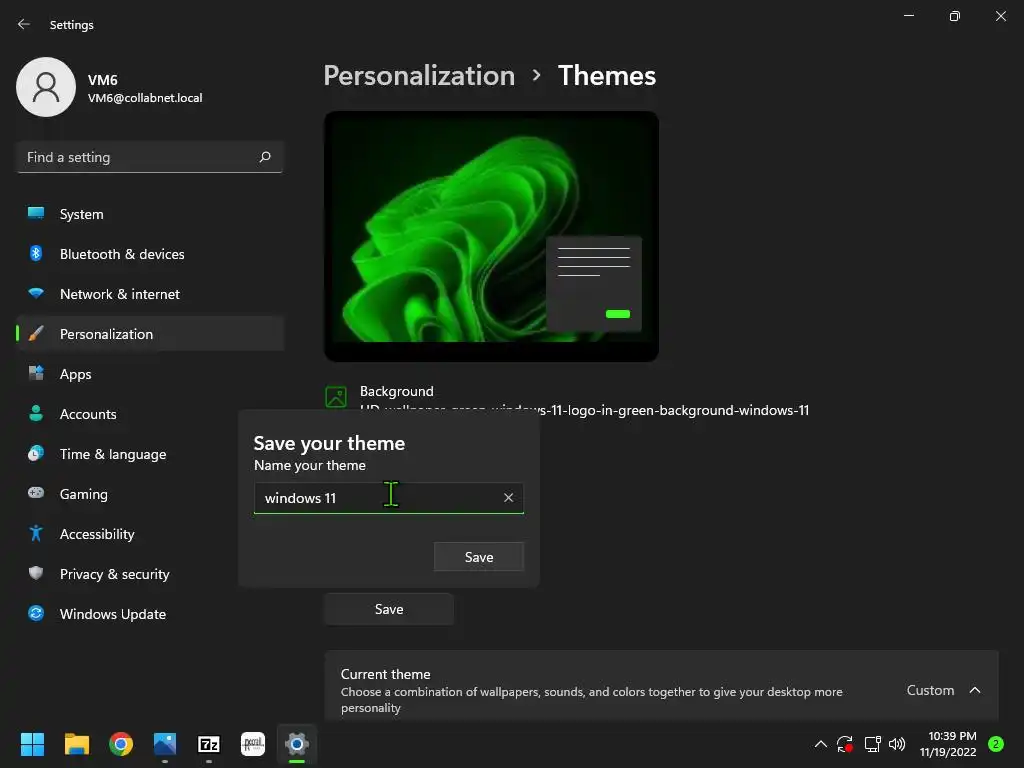Screen dimensions: 1024x768
Task: Click the theme name text field
Action: point(389,498)
